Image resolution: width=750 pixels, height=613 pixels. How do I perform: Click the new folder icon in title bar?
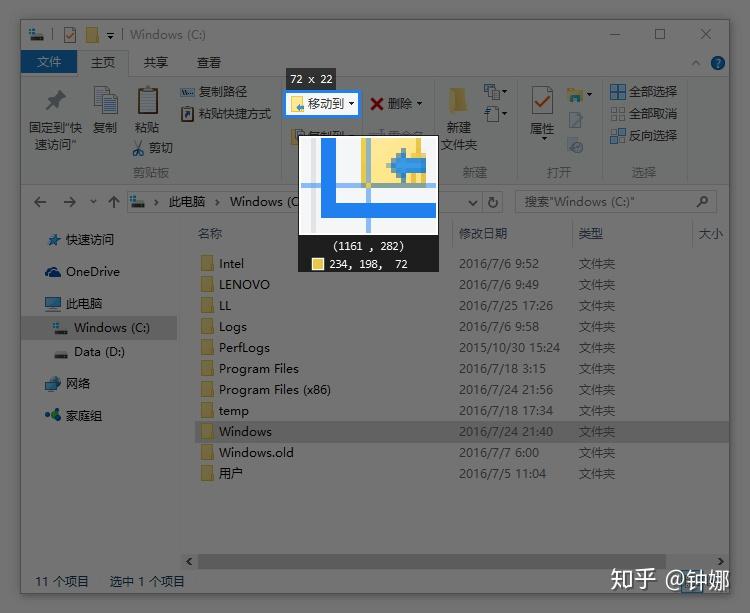[92, 35]
